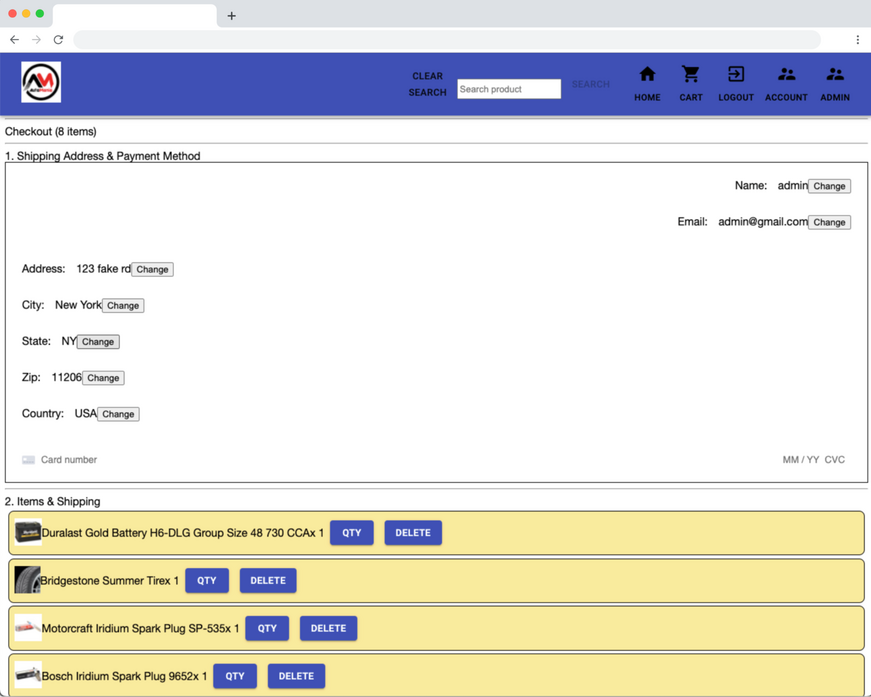This screenshot has height=697, width=871.
Task: Click CLEAR SEARCH
Action: 427,84
